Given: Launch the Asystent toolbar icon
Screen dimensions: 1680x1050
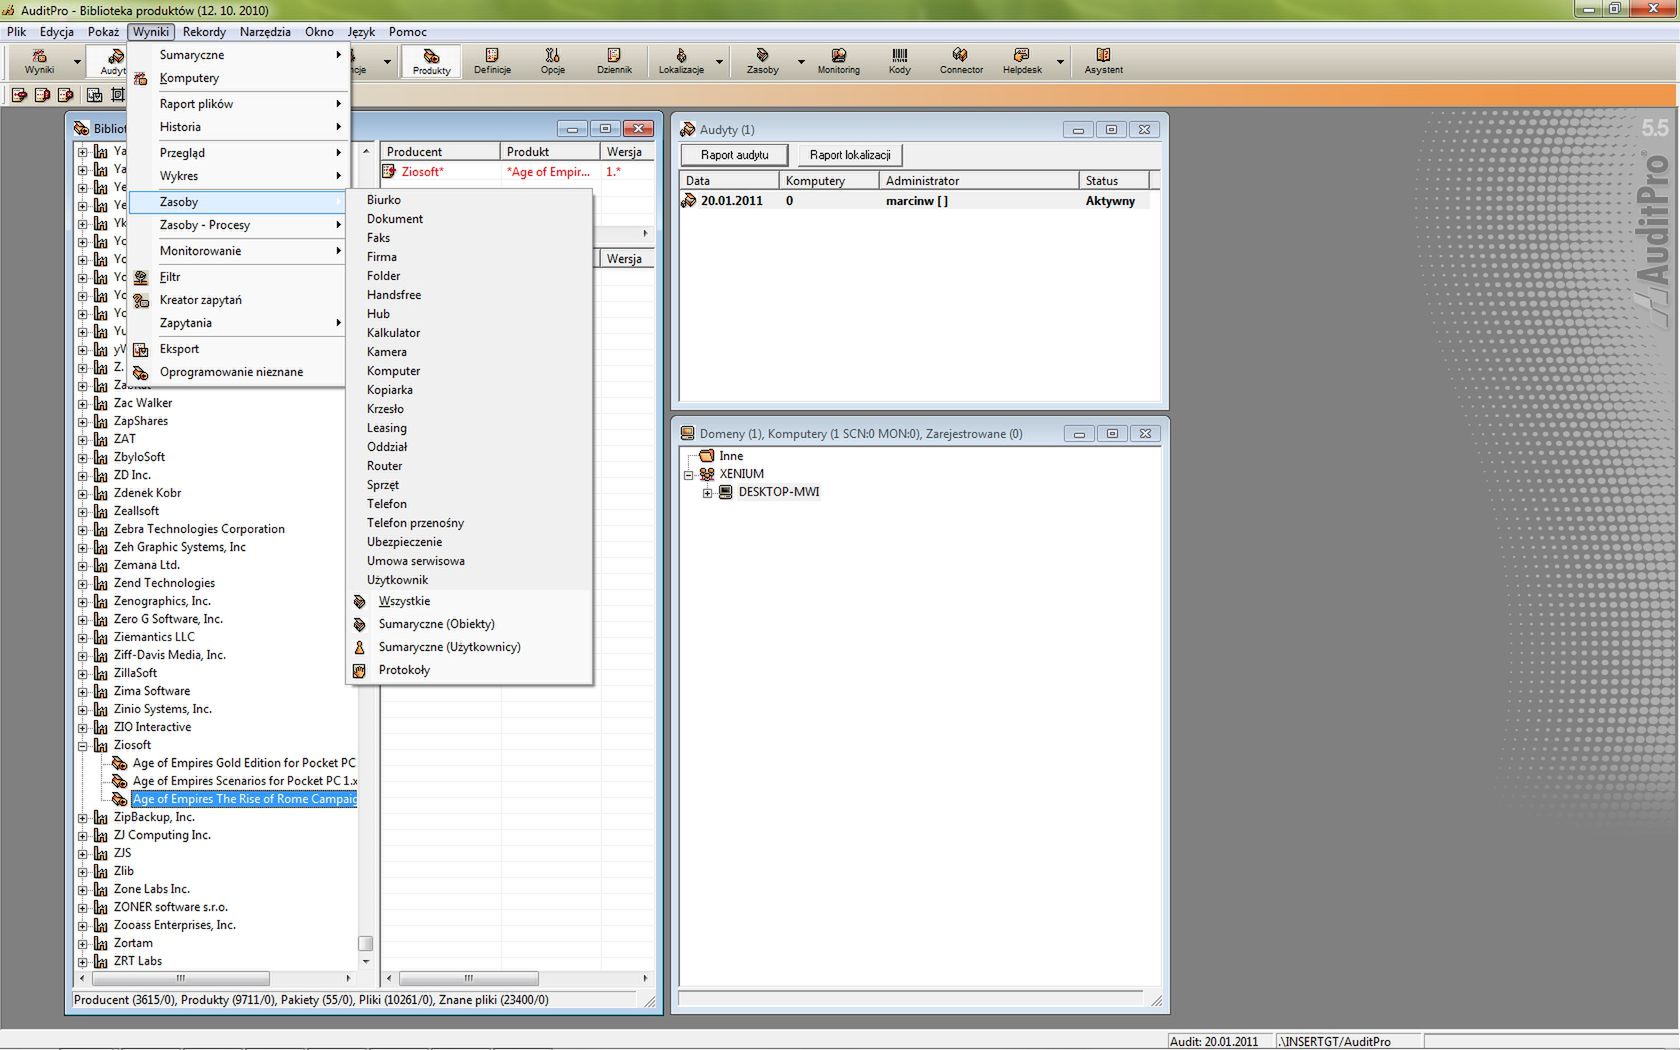Looking at the screenshot, I should [1103, 61].
